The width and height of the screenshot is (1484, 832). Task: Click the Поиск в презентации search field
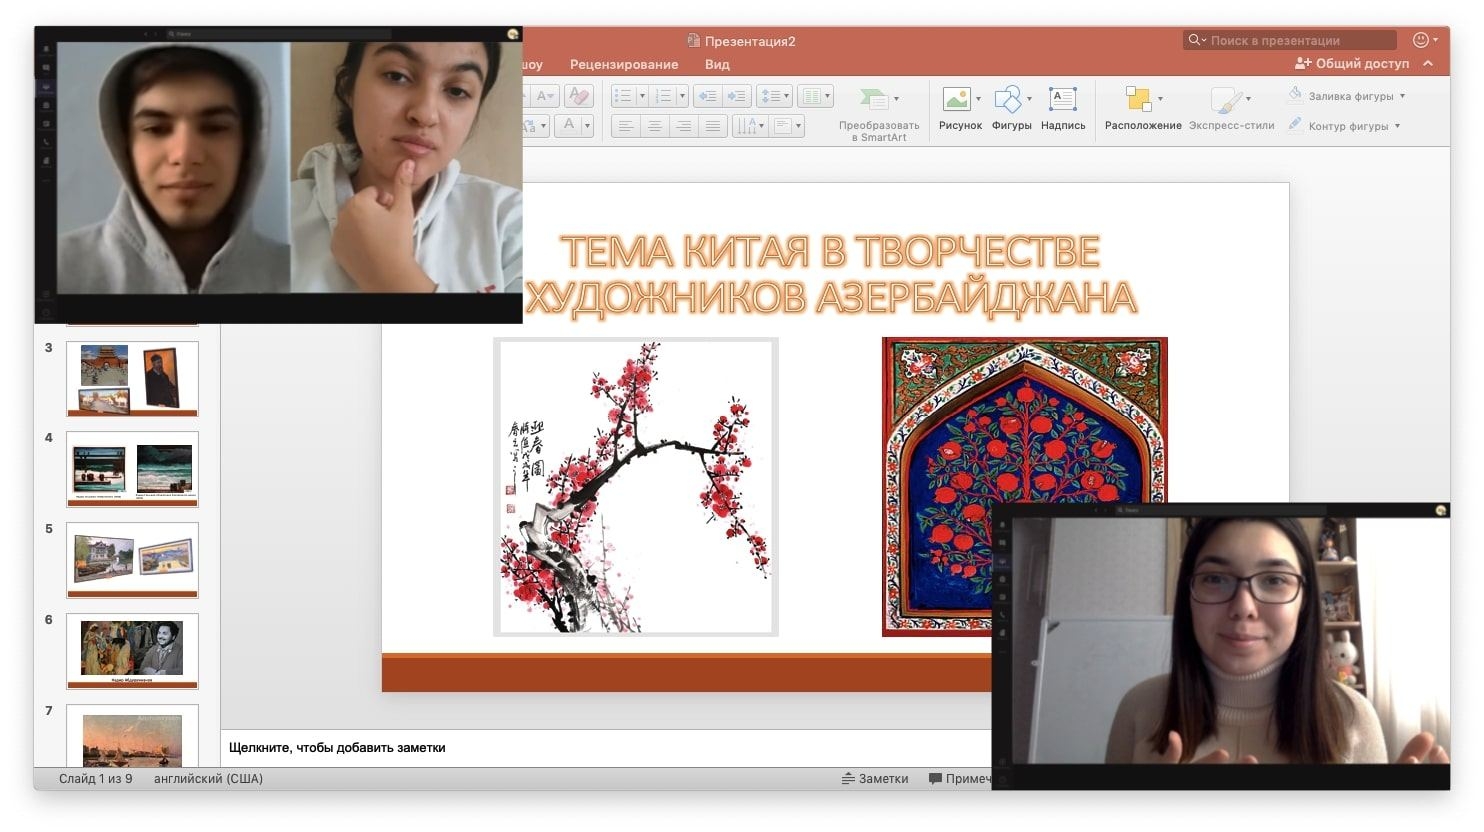1290,40
